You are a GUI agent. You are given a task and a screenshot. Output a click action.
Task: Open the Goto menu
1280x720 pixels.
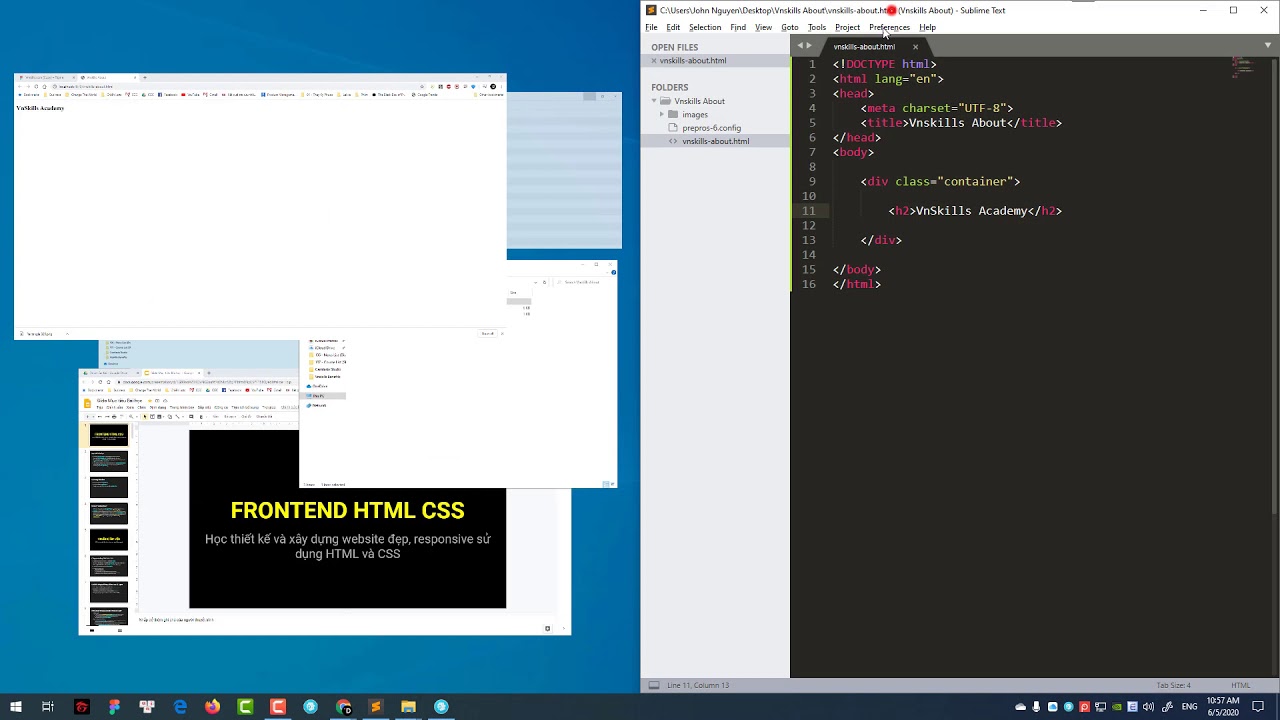point(790,27)
